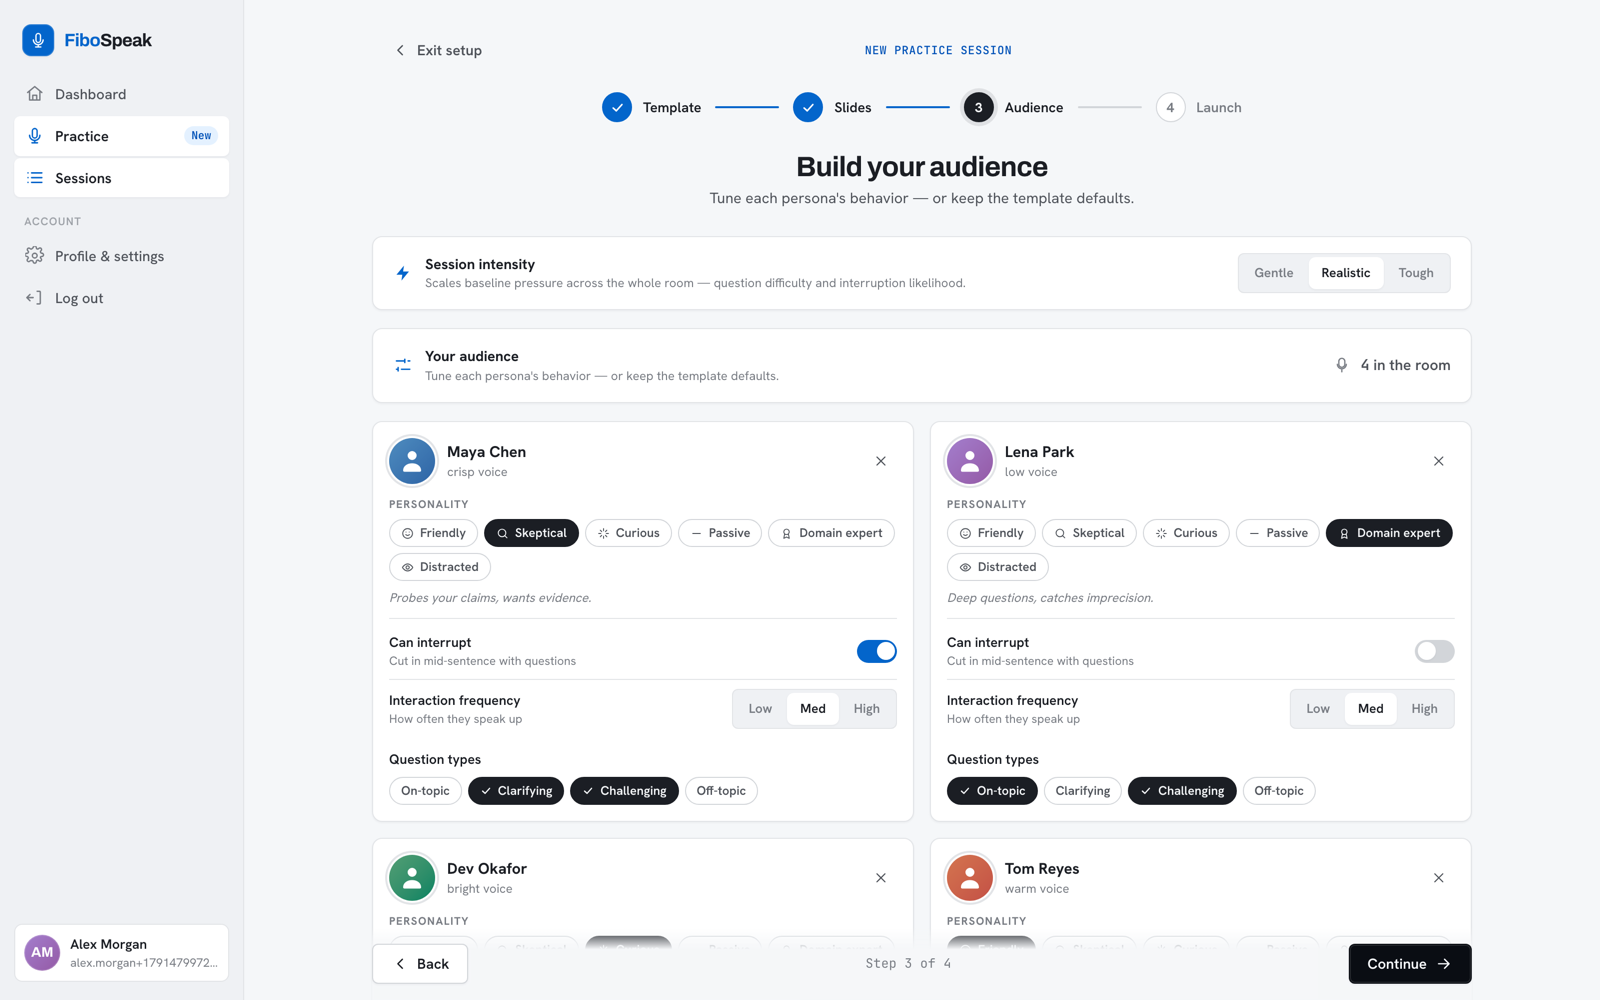Select Distracted personality for Lena Park

click(998, 567)
